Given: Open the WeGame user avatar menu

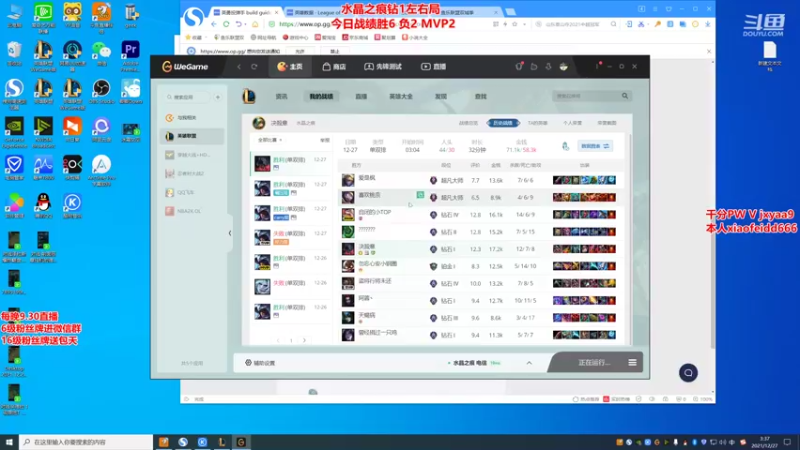Looking at the screenshot, I should (x=563, y=67).
